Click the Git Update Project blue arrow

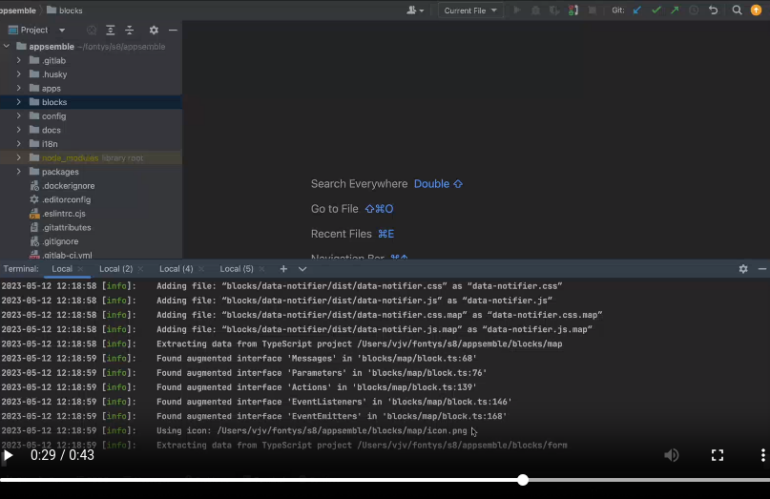pyautogui.click(x=637, y=10)
